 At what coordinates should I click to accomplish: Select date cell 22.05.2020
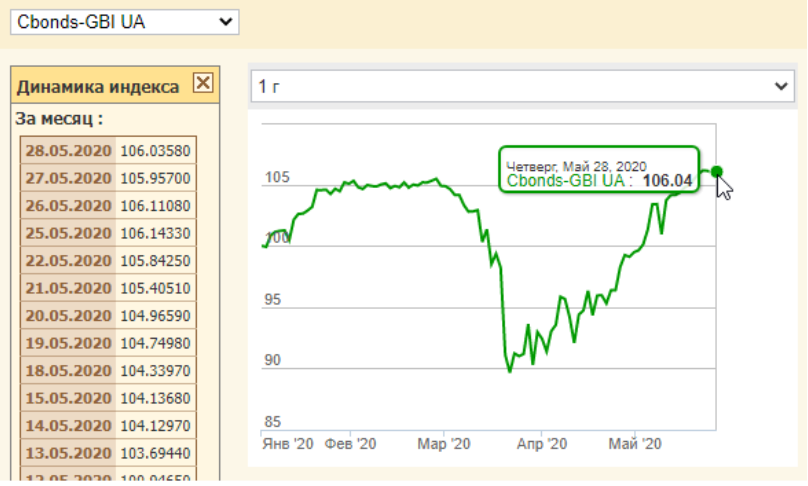(x=68, y=260)
